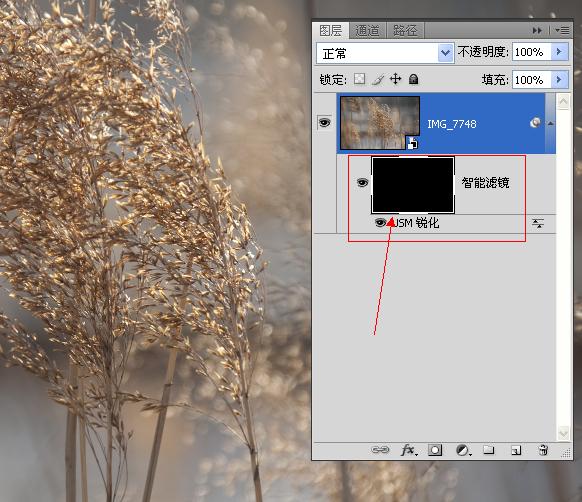Open USM sharpen blending options icon

coord(538,223)
